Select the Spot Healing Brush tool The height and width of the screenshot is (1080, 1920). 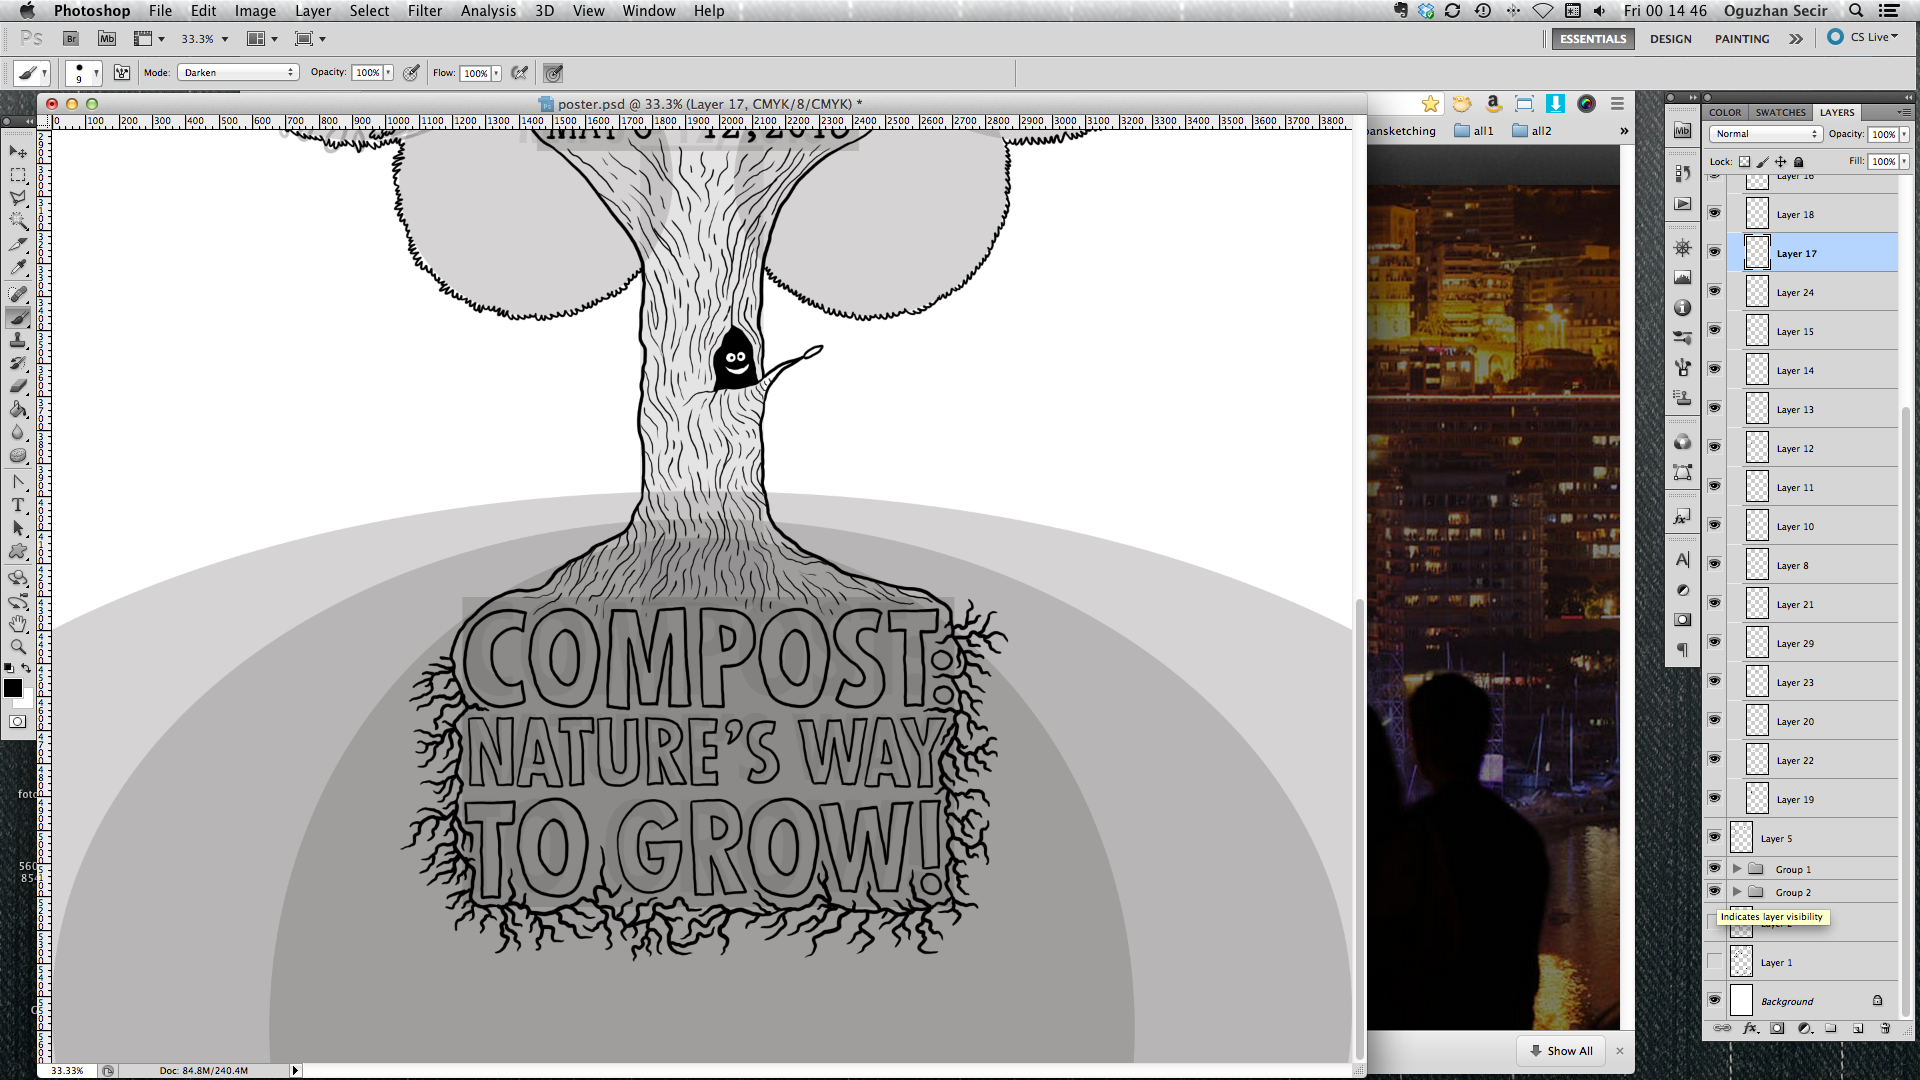18,294
